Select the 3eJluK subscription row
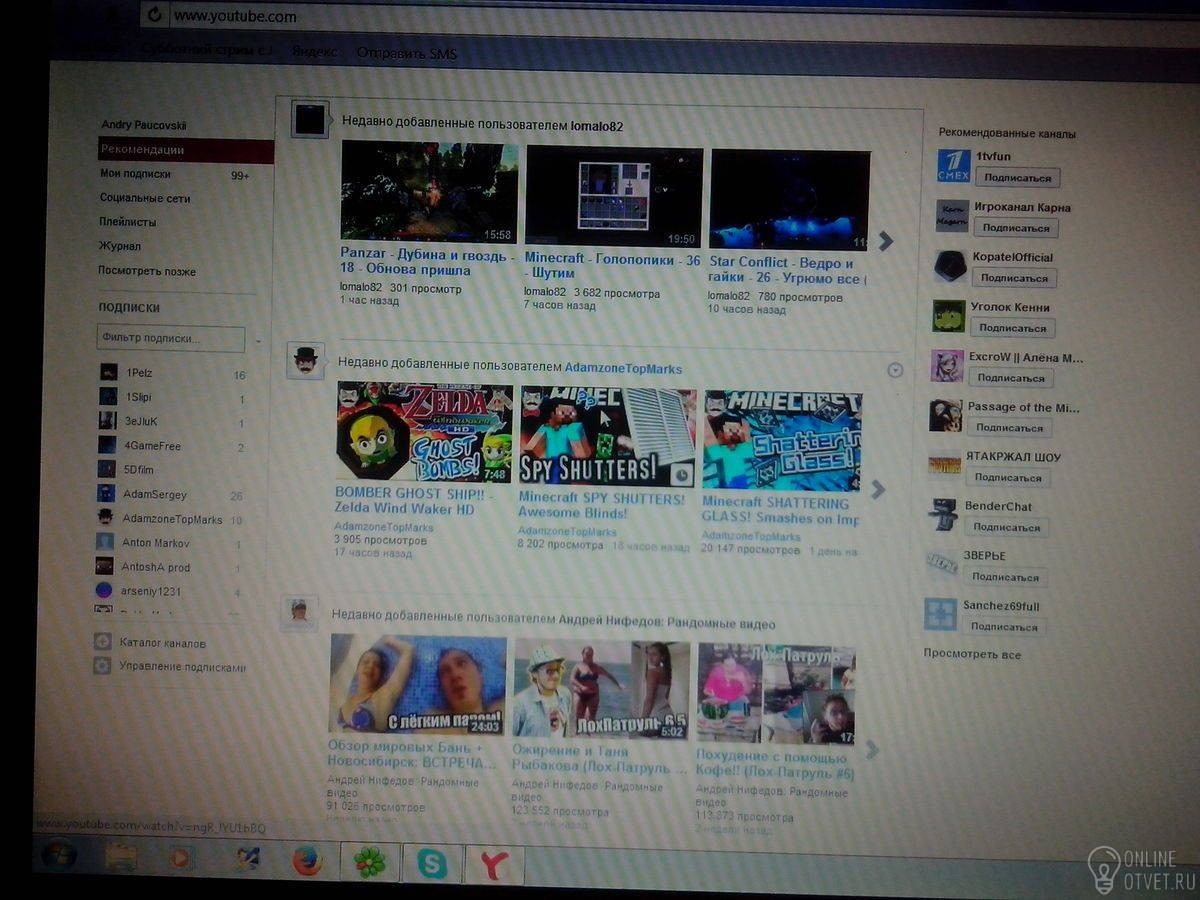 (172, 422)
